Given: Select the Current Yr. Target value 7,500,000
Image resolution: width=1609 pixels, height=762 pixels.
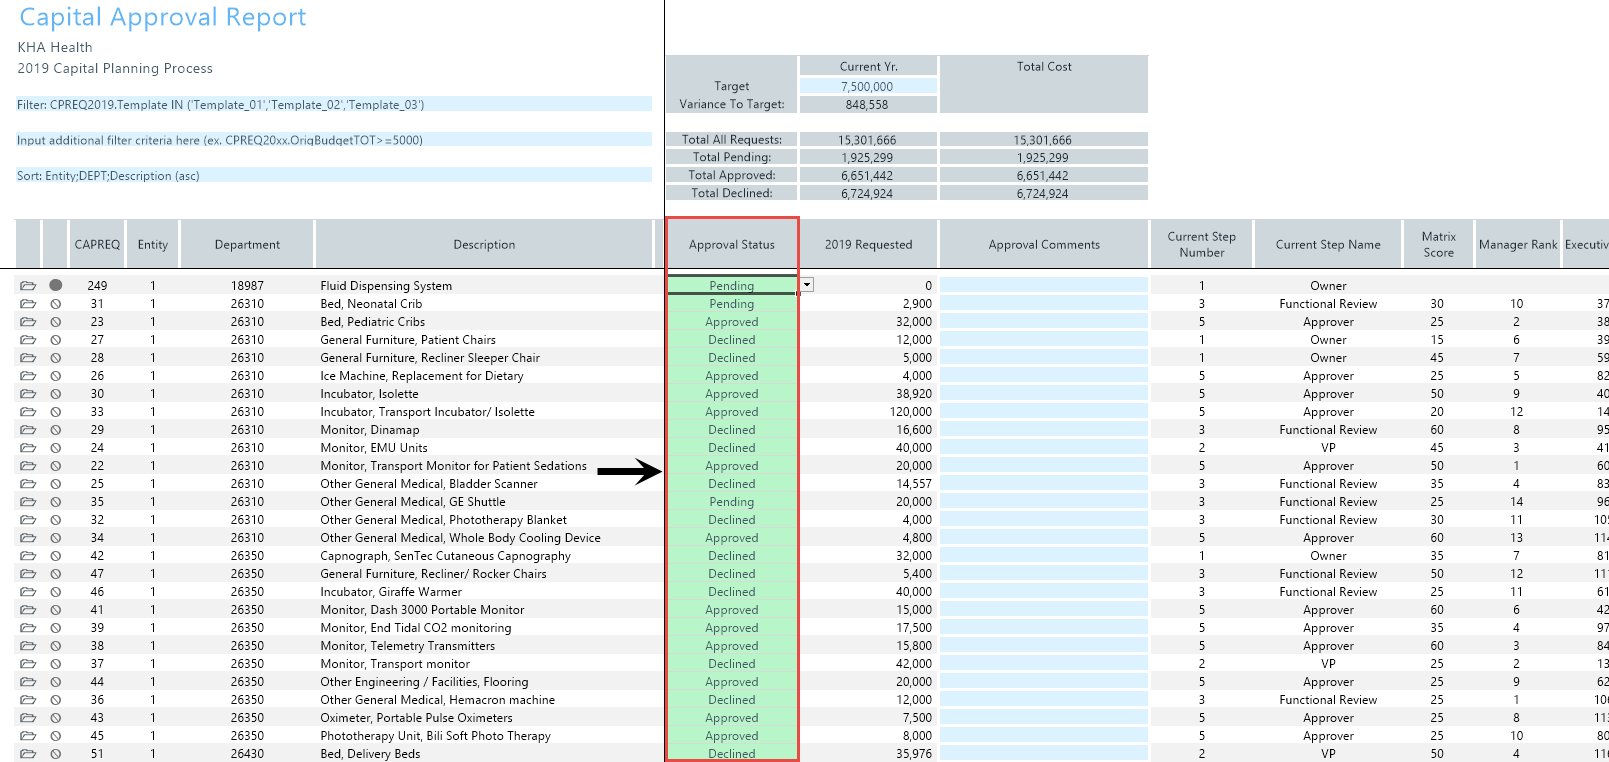Looking at the screenshot, I should pos(867,87).
